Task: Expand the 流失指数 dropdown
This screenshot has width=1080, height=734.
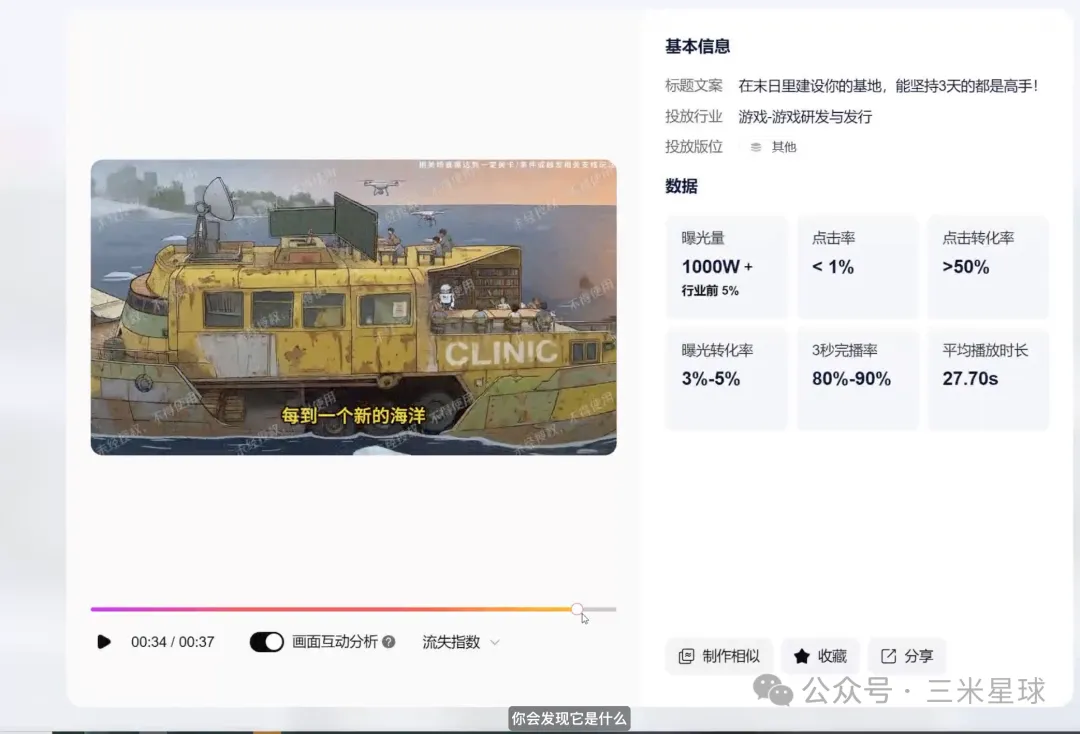Action: click(x=460, y=642)
